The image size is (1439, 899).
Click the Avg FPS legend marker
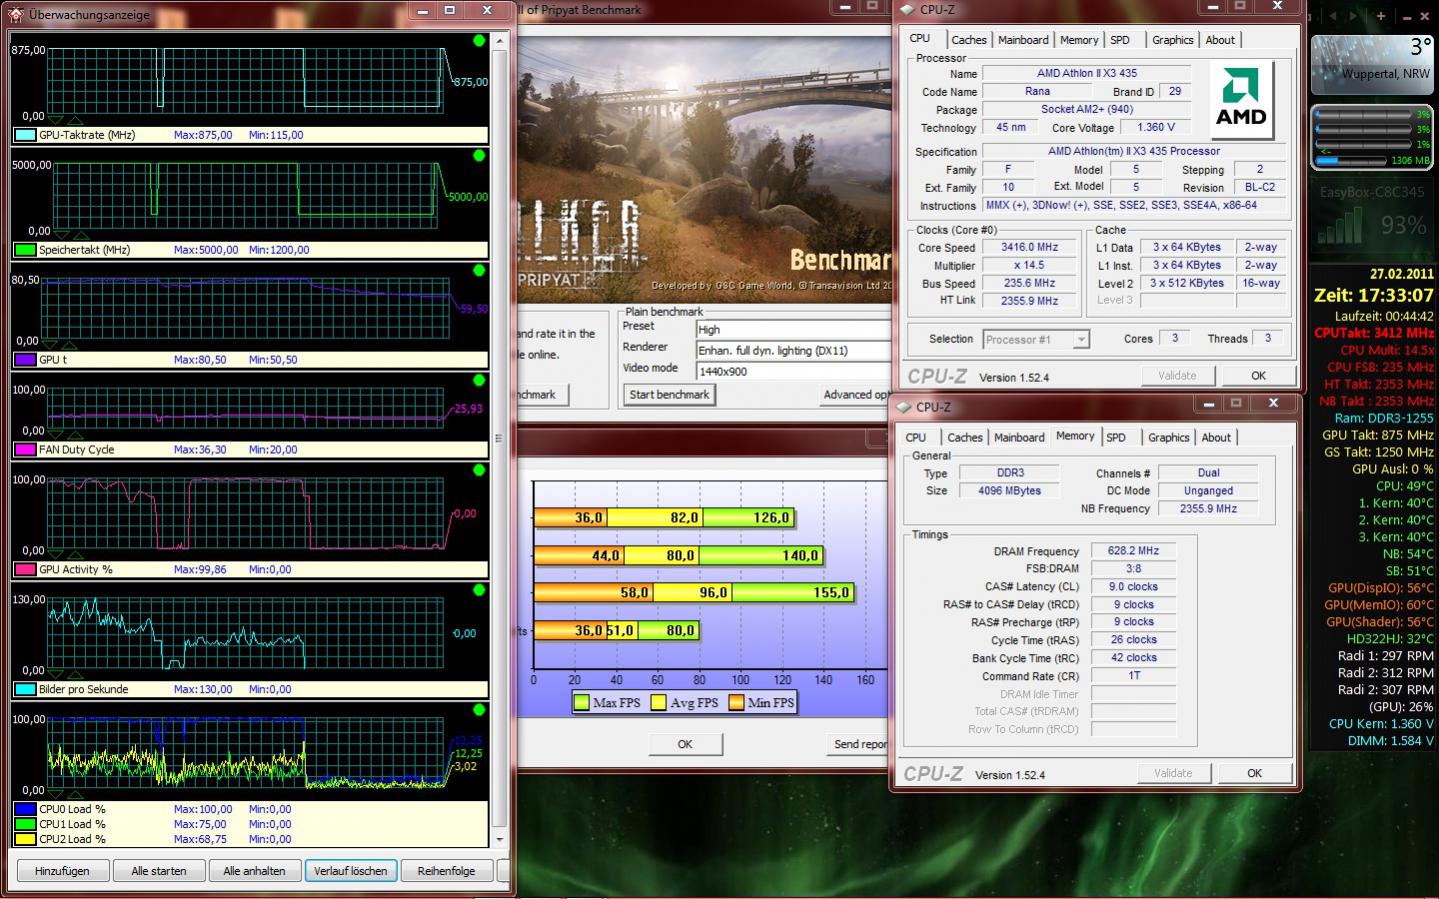coord(659,703)
